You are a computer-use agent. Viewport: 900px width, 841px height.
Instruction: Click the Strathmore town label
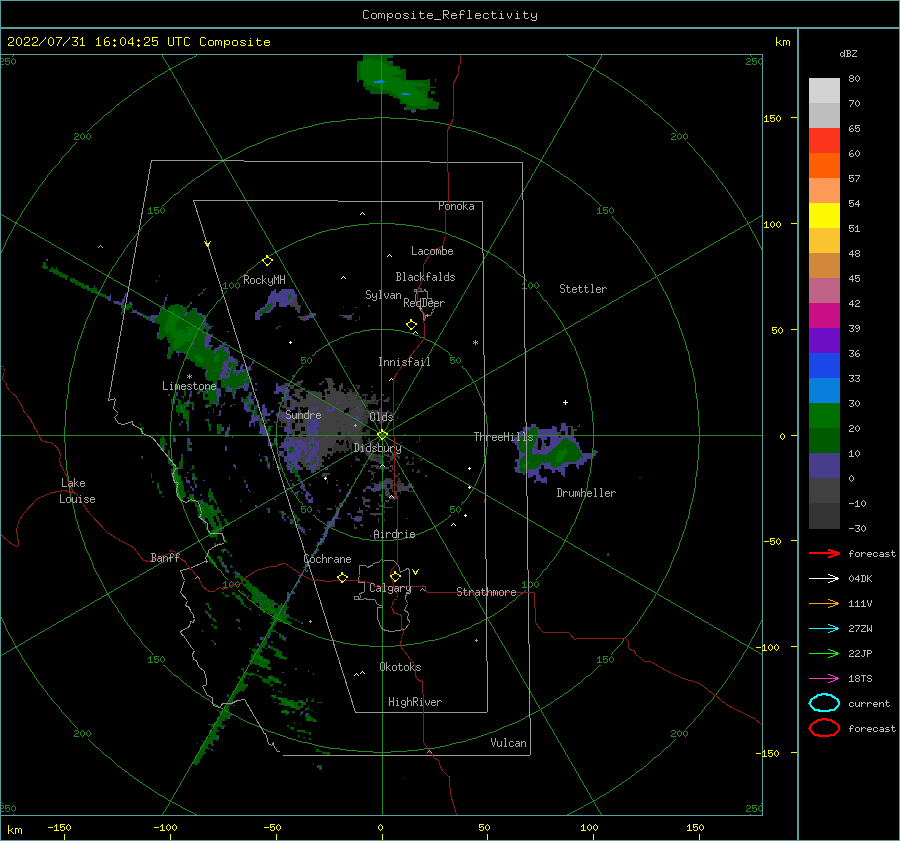point(486,592)
